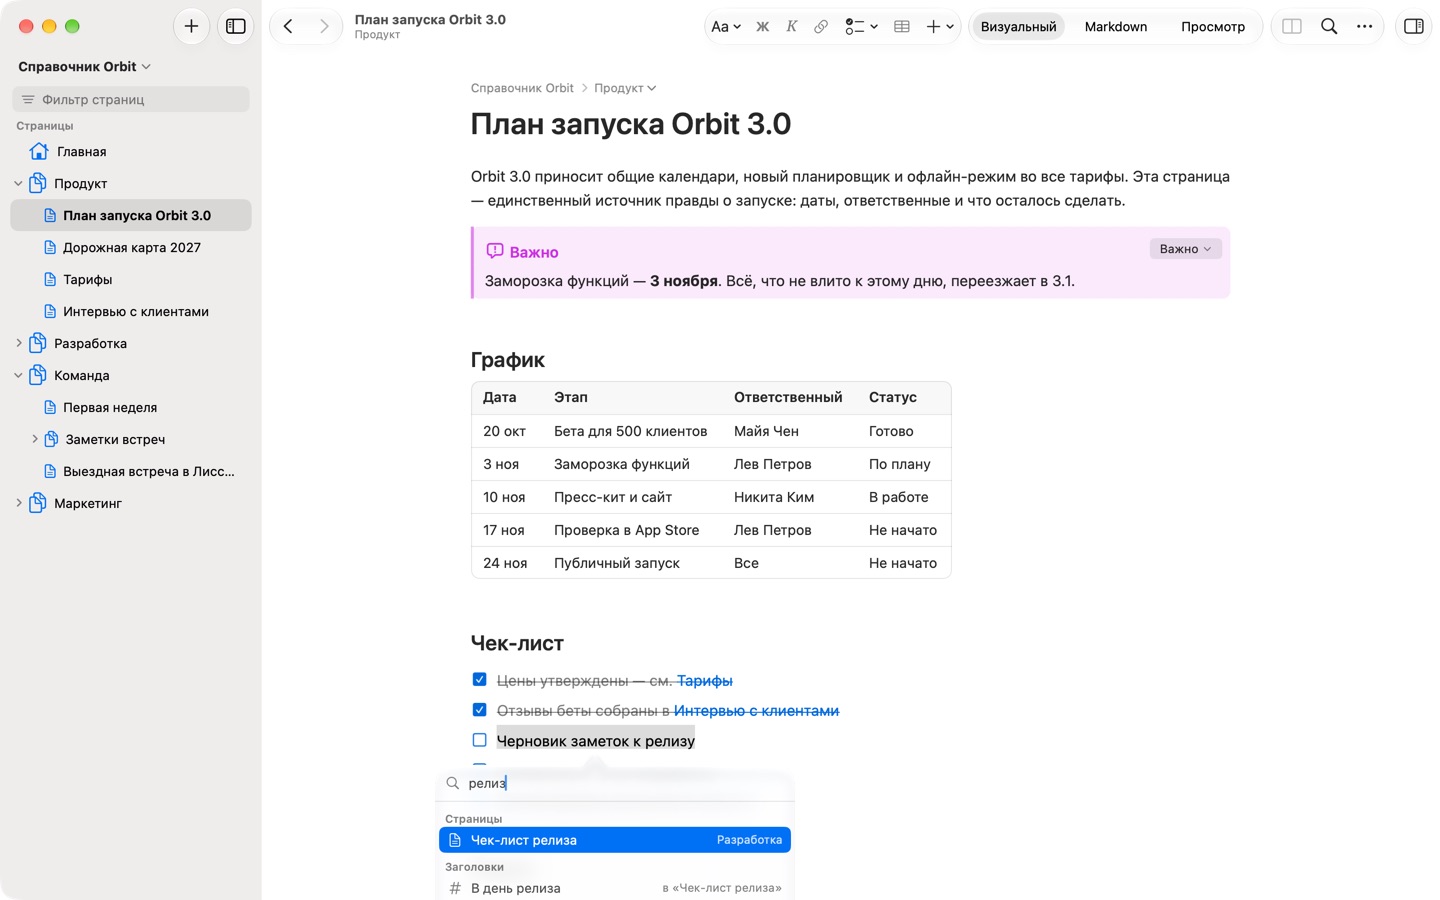Screen dimensions: 1440x900
Task: Follow the Тарифы link in the checklist
Action: 705,681
